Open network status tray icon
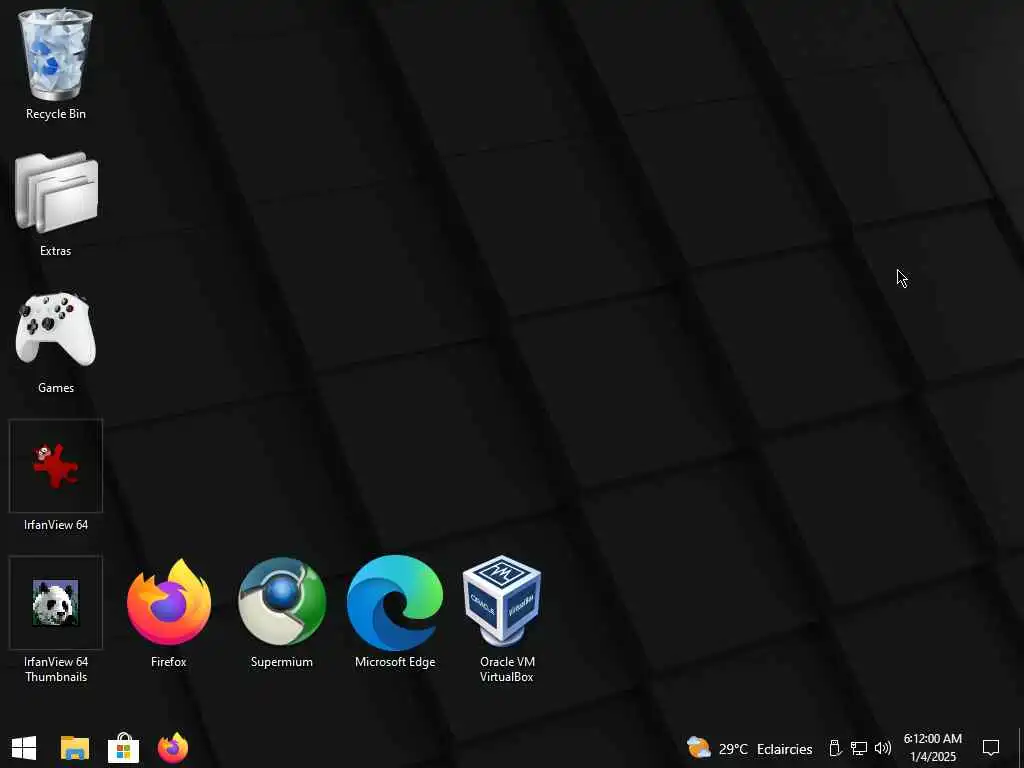The width and height of the screenshot is (1024, 768). (x=858, y=748)
